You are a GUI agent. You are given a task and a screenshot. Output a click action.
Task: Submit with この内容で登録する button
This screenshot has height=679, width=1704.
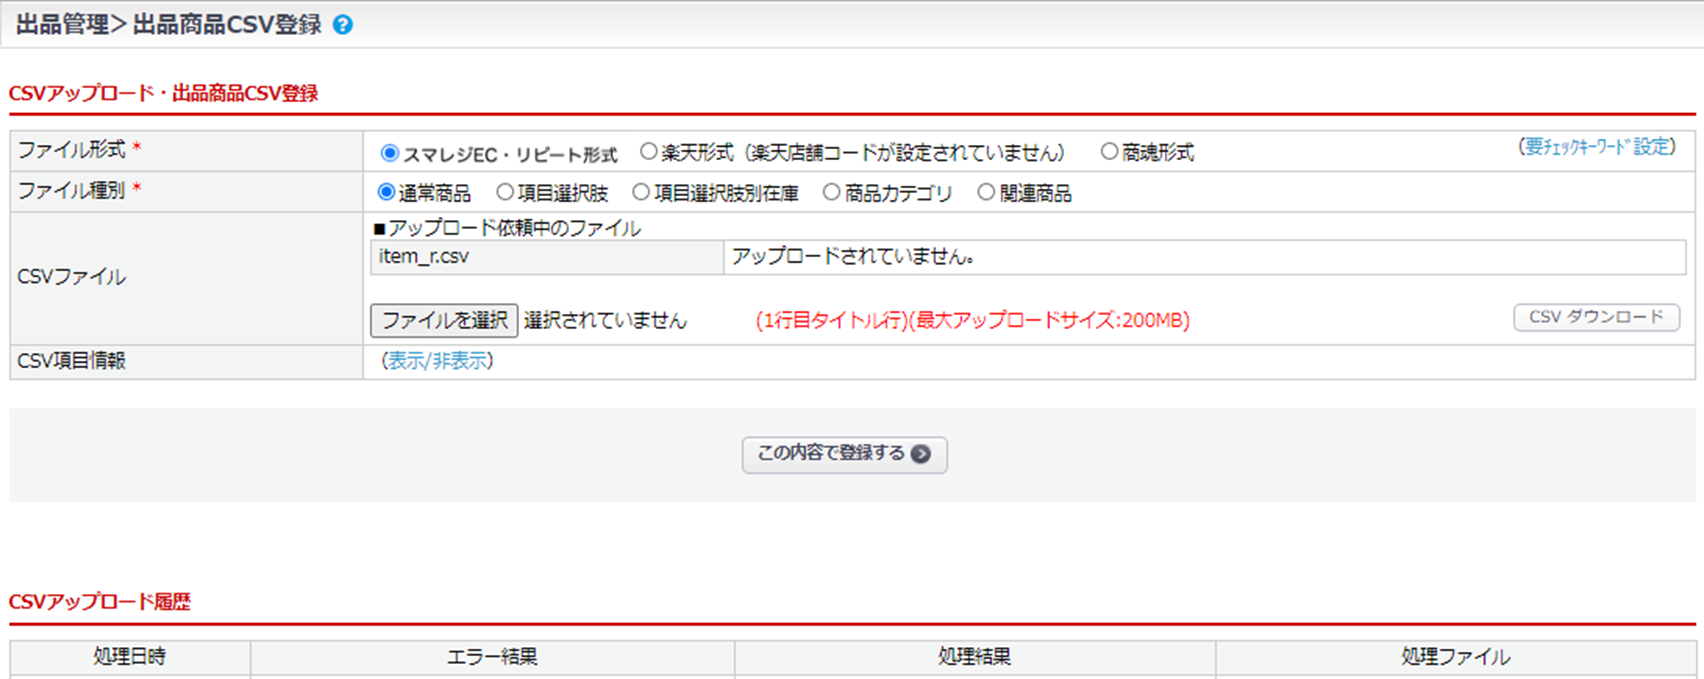pos(844,454)
